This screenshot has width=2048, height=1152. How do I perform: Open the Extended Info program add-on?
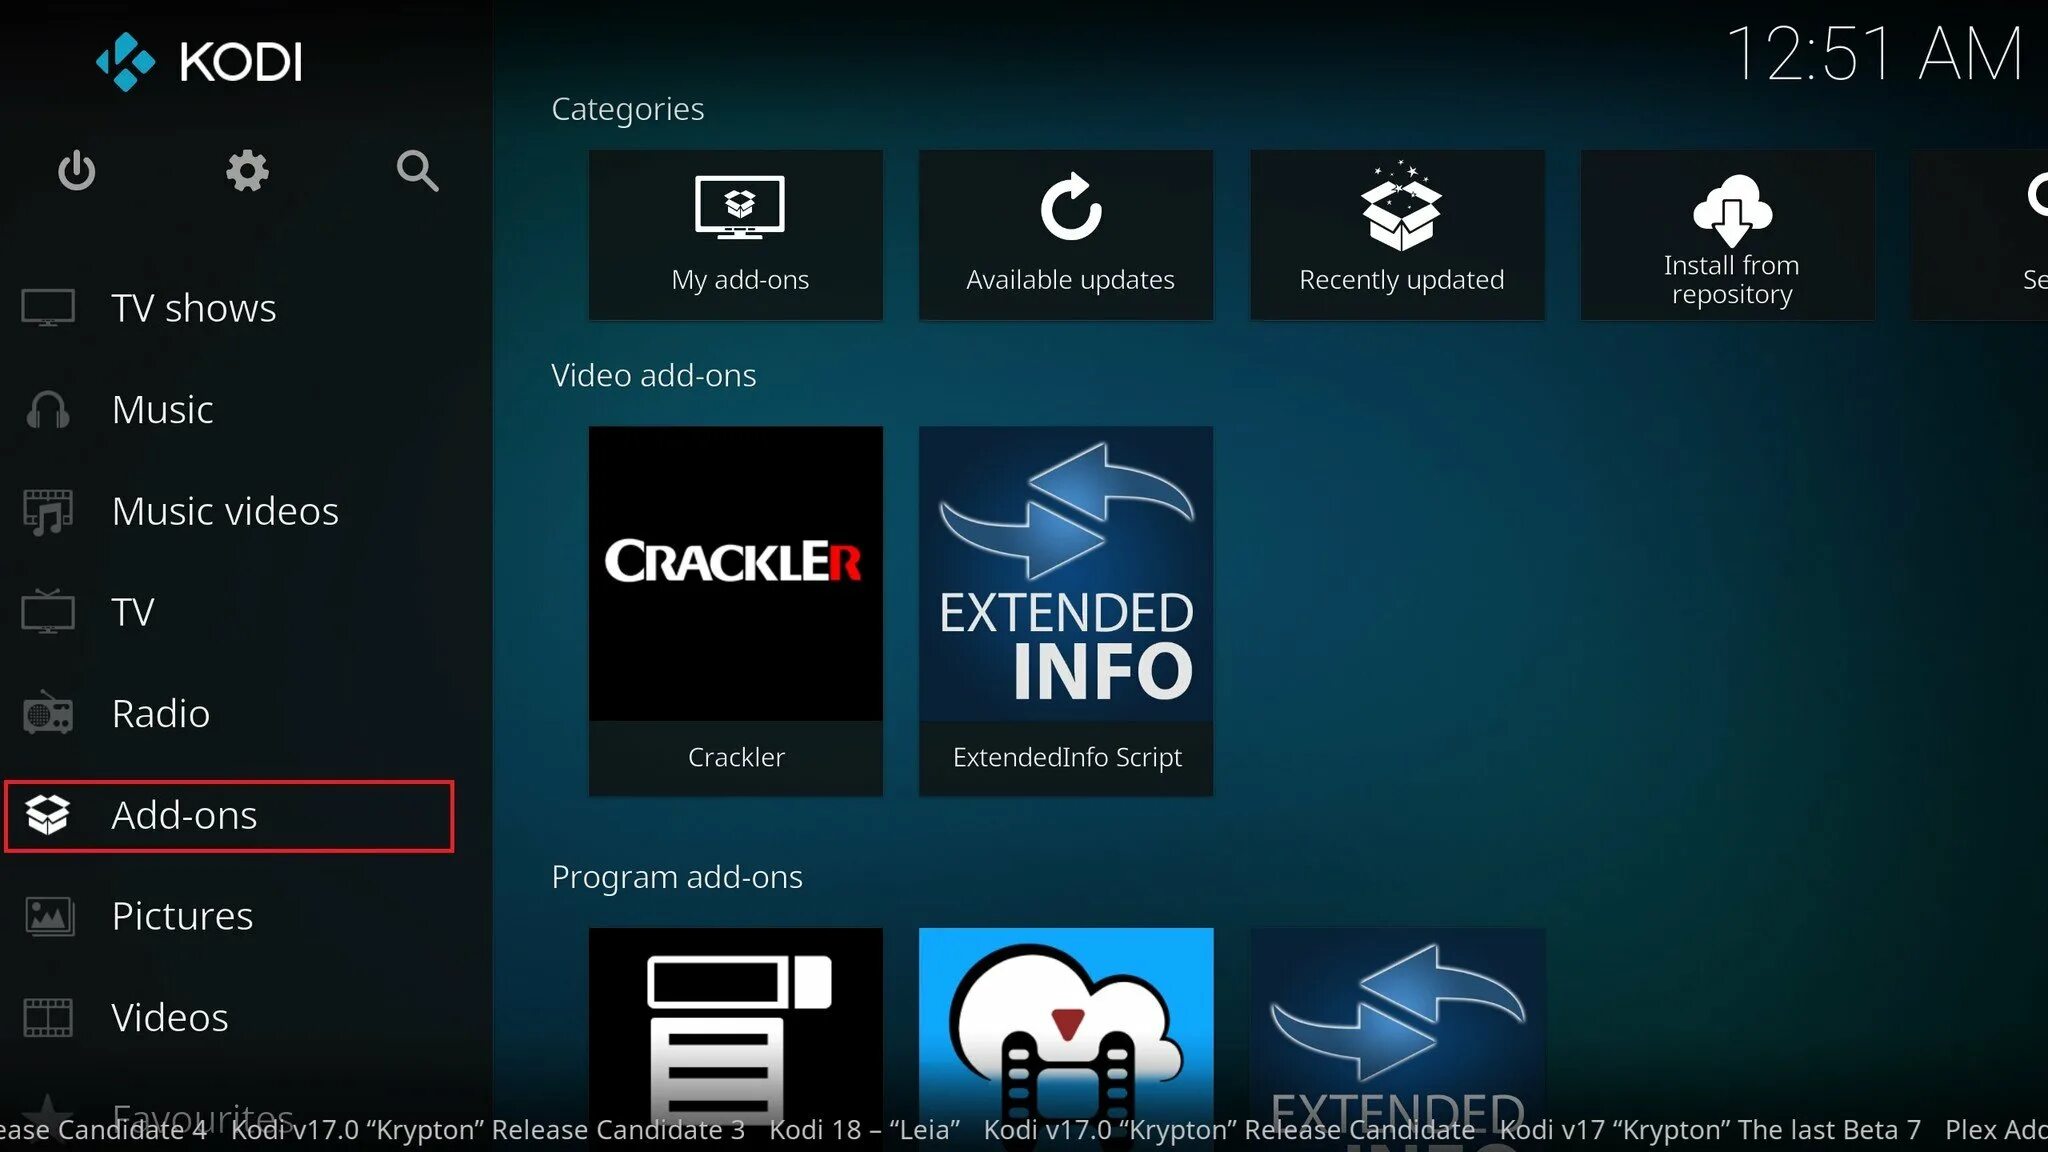pyautogui.click(x=1398, y=1040)
